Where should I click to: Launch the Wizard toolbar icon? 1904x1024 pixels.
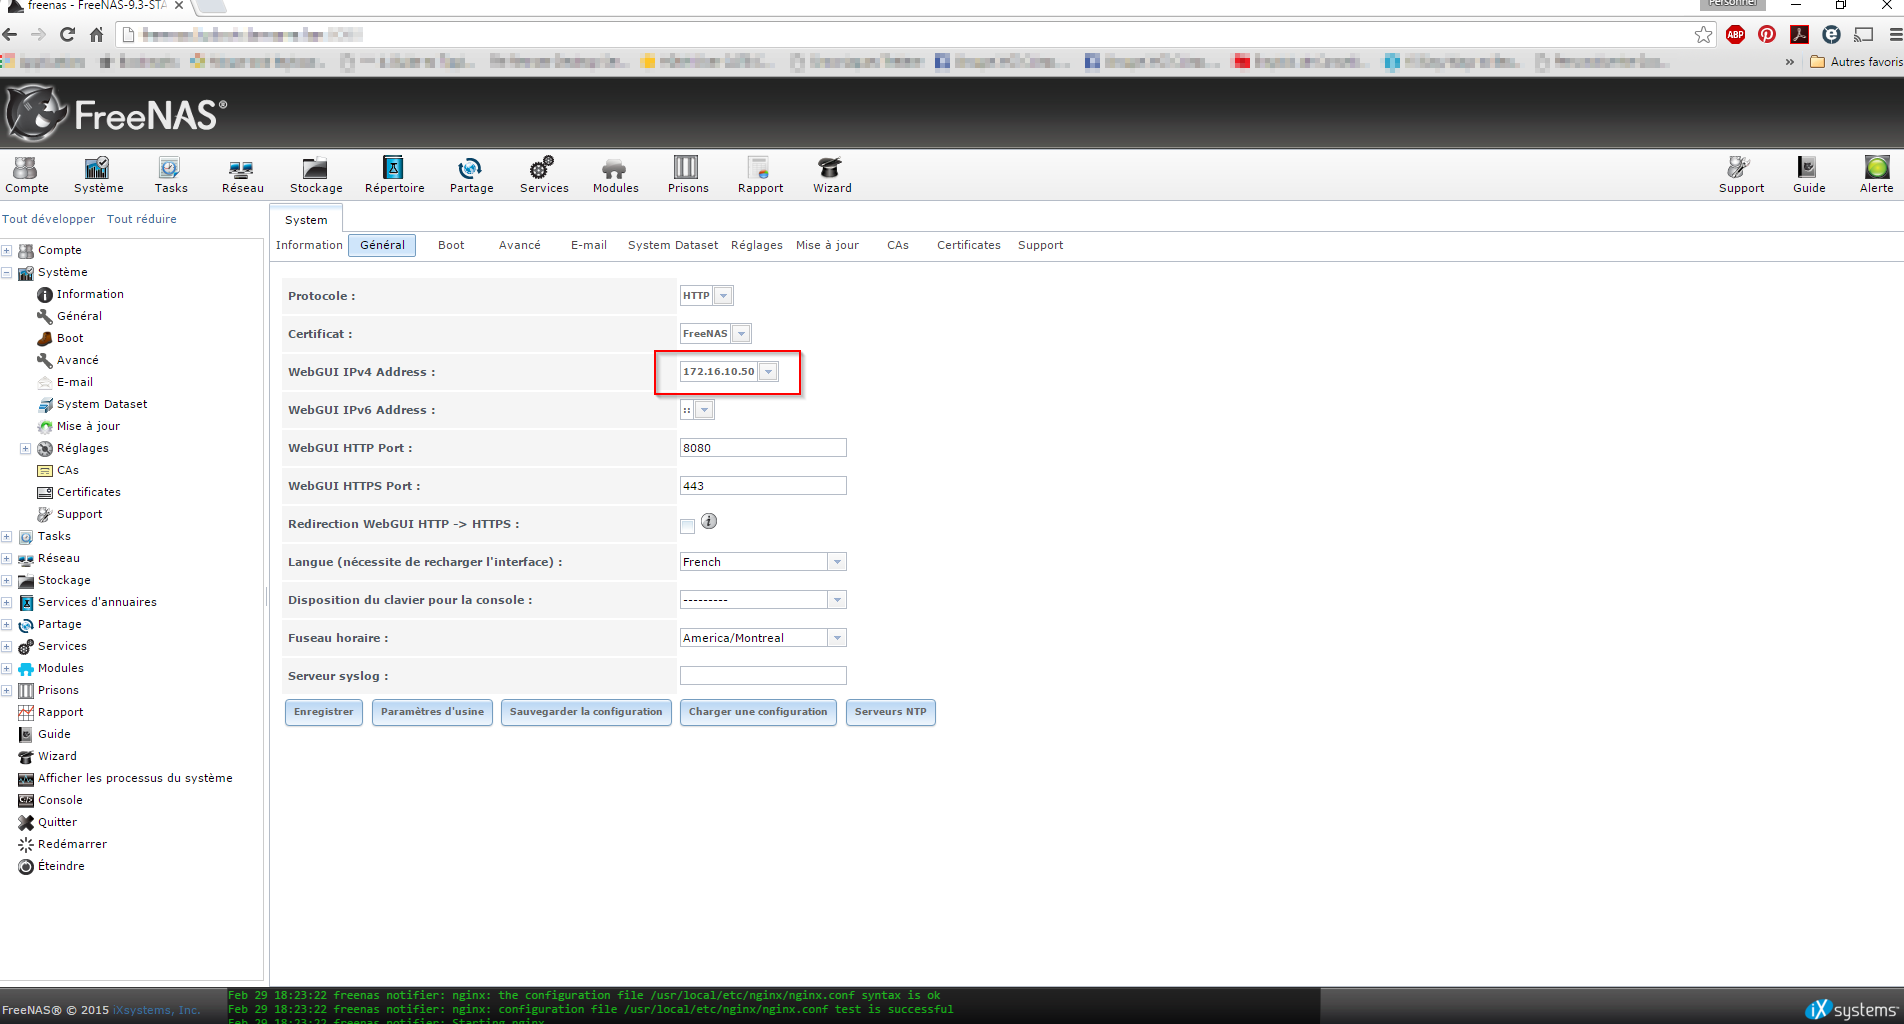click(832, 175)
